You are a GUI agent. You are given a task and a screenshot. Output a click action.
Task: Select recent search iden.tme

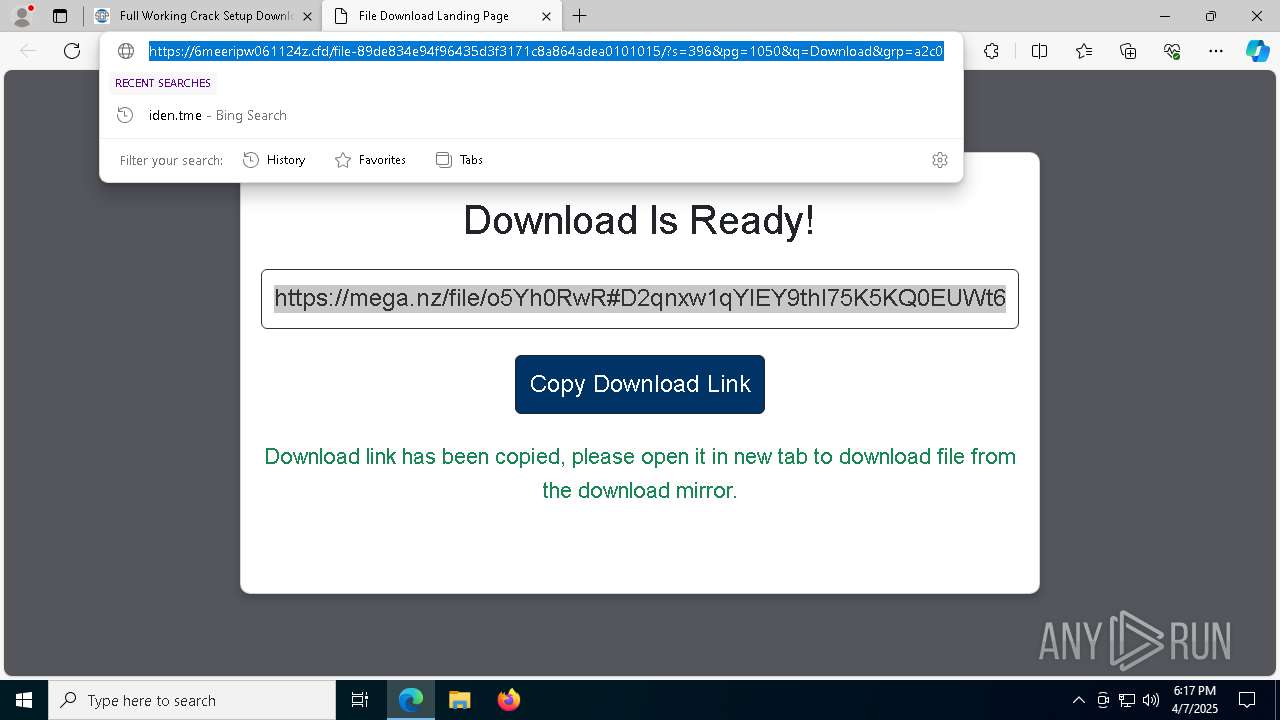(531, 115)
